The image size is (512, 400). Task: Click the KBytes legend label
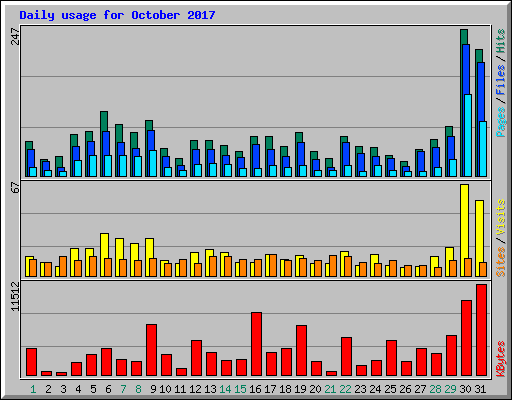tap(501, 359)
